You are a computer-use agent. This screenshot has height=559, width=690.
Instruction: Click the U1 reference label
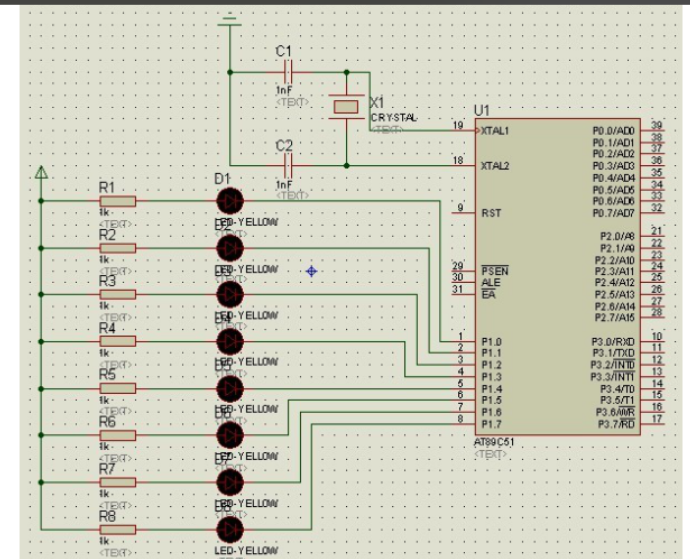[484, 110]
